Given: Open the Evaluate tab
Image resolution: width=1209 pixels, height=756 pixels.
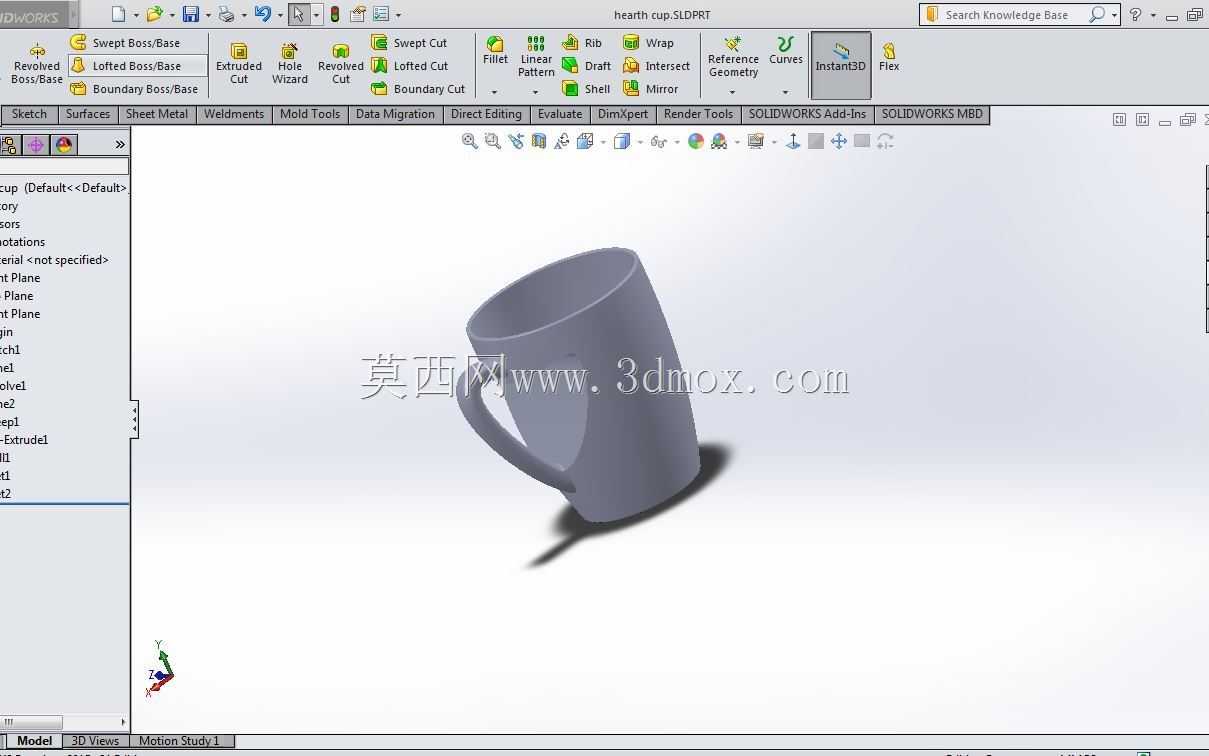Looking at the screenshot, I should [560, 114].
